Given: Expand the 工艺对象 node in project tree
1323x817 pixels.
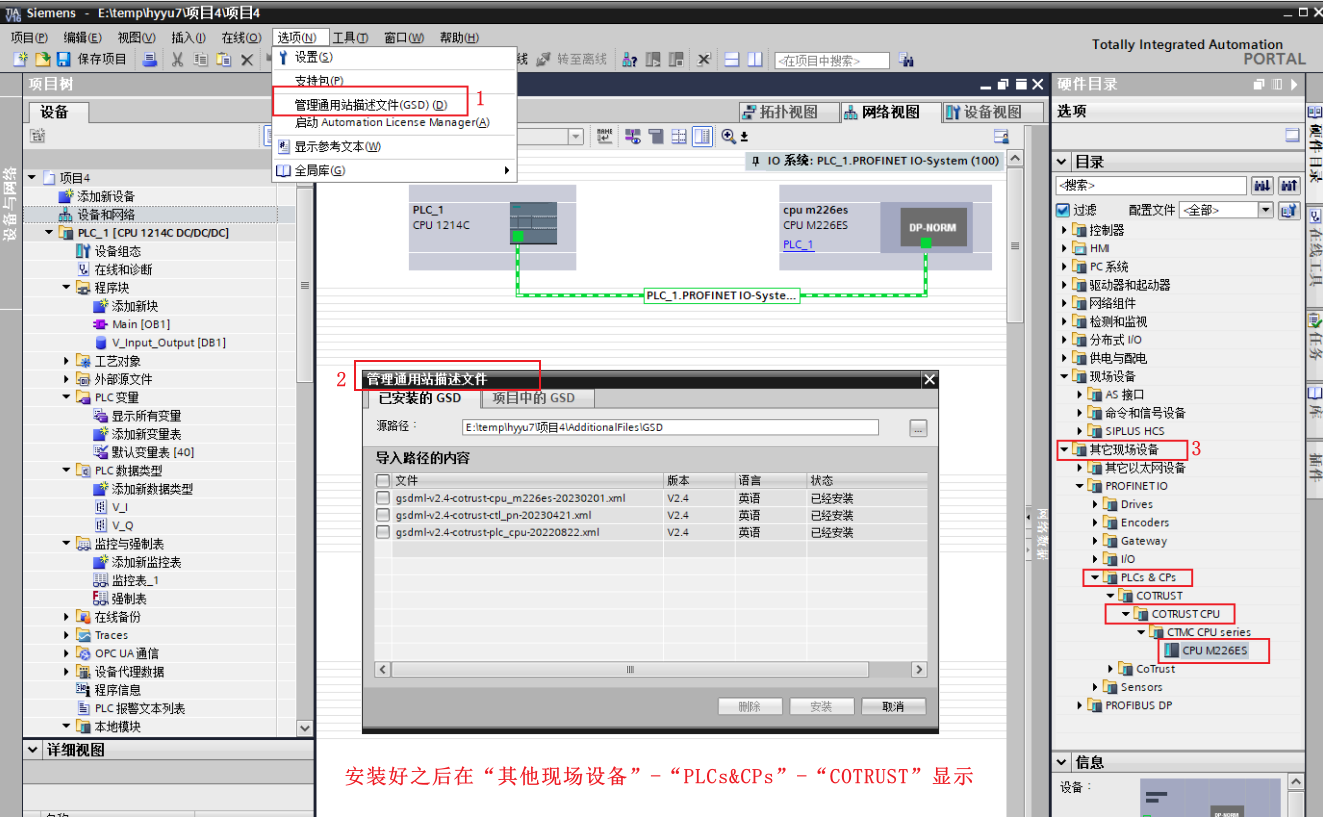Looking at the screenshot, I should [66, 361].
